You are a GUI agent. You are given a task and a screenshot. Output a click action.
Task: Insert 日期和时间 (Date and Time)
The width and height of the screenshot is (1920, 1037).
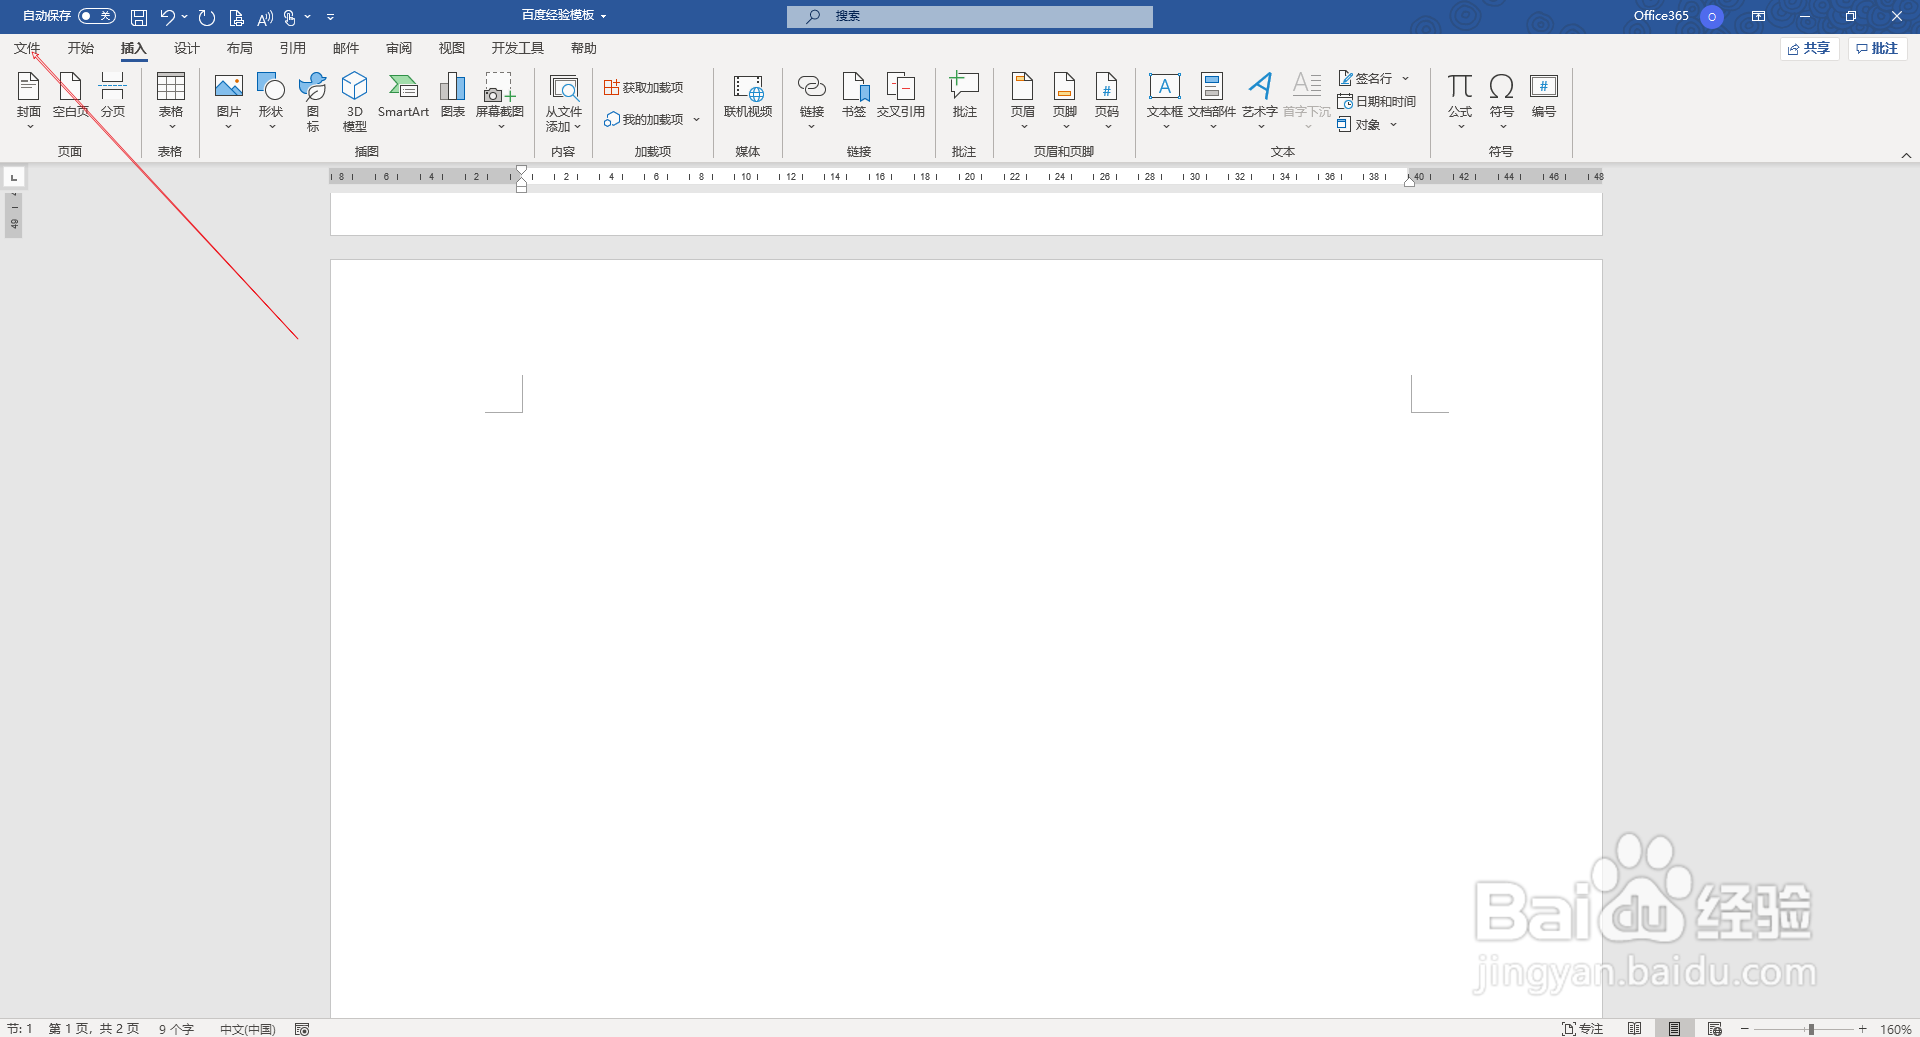pos(1377,102)
